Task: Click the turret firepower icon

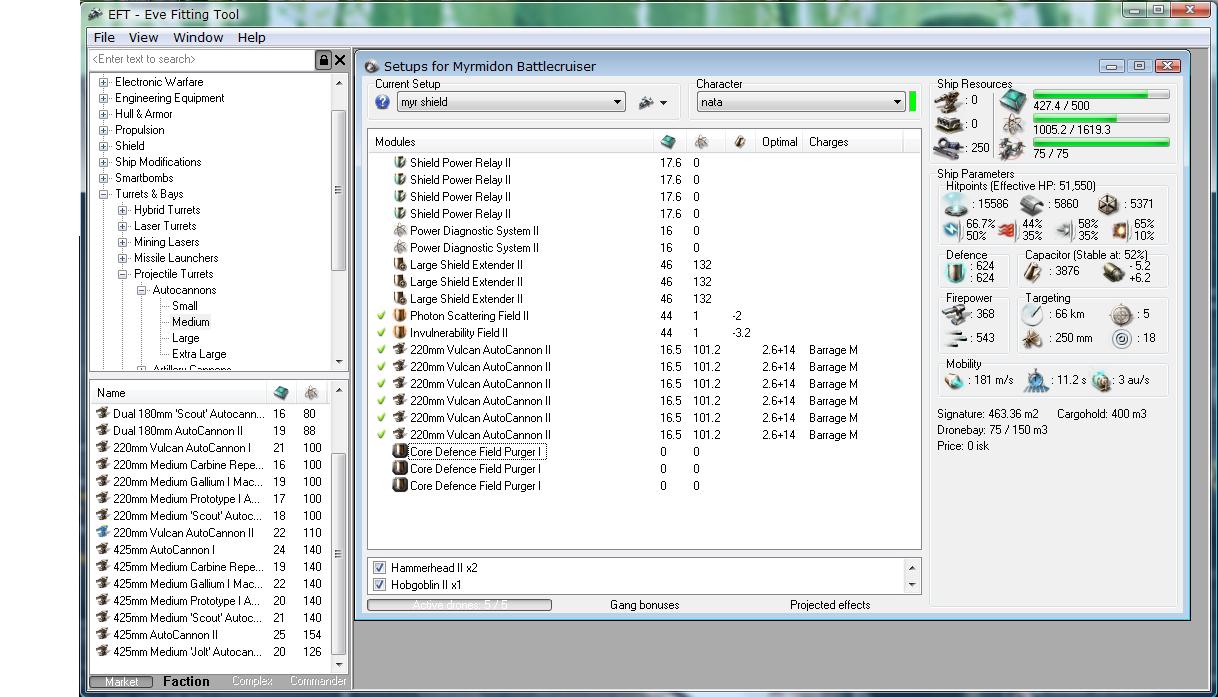Action: point(956,314)
